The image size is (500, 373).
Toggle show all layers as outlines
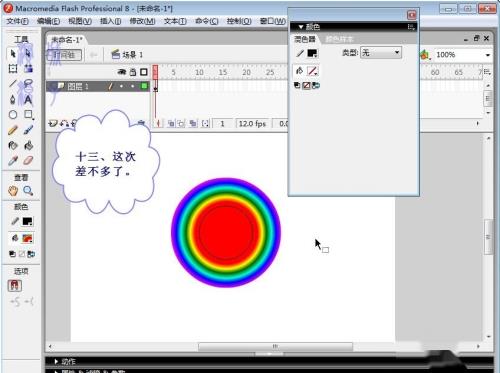[144, 72]
